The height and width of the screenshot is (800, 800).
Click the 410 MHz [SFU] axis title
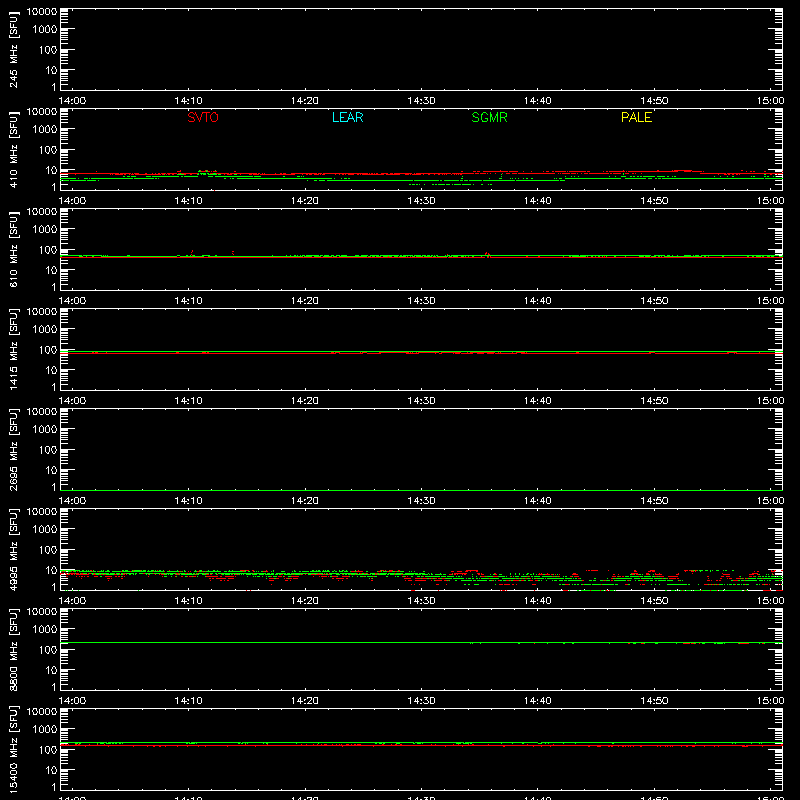coord(13,150)
